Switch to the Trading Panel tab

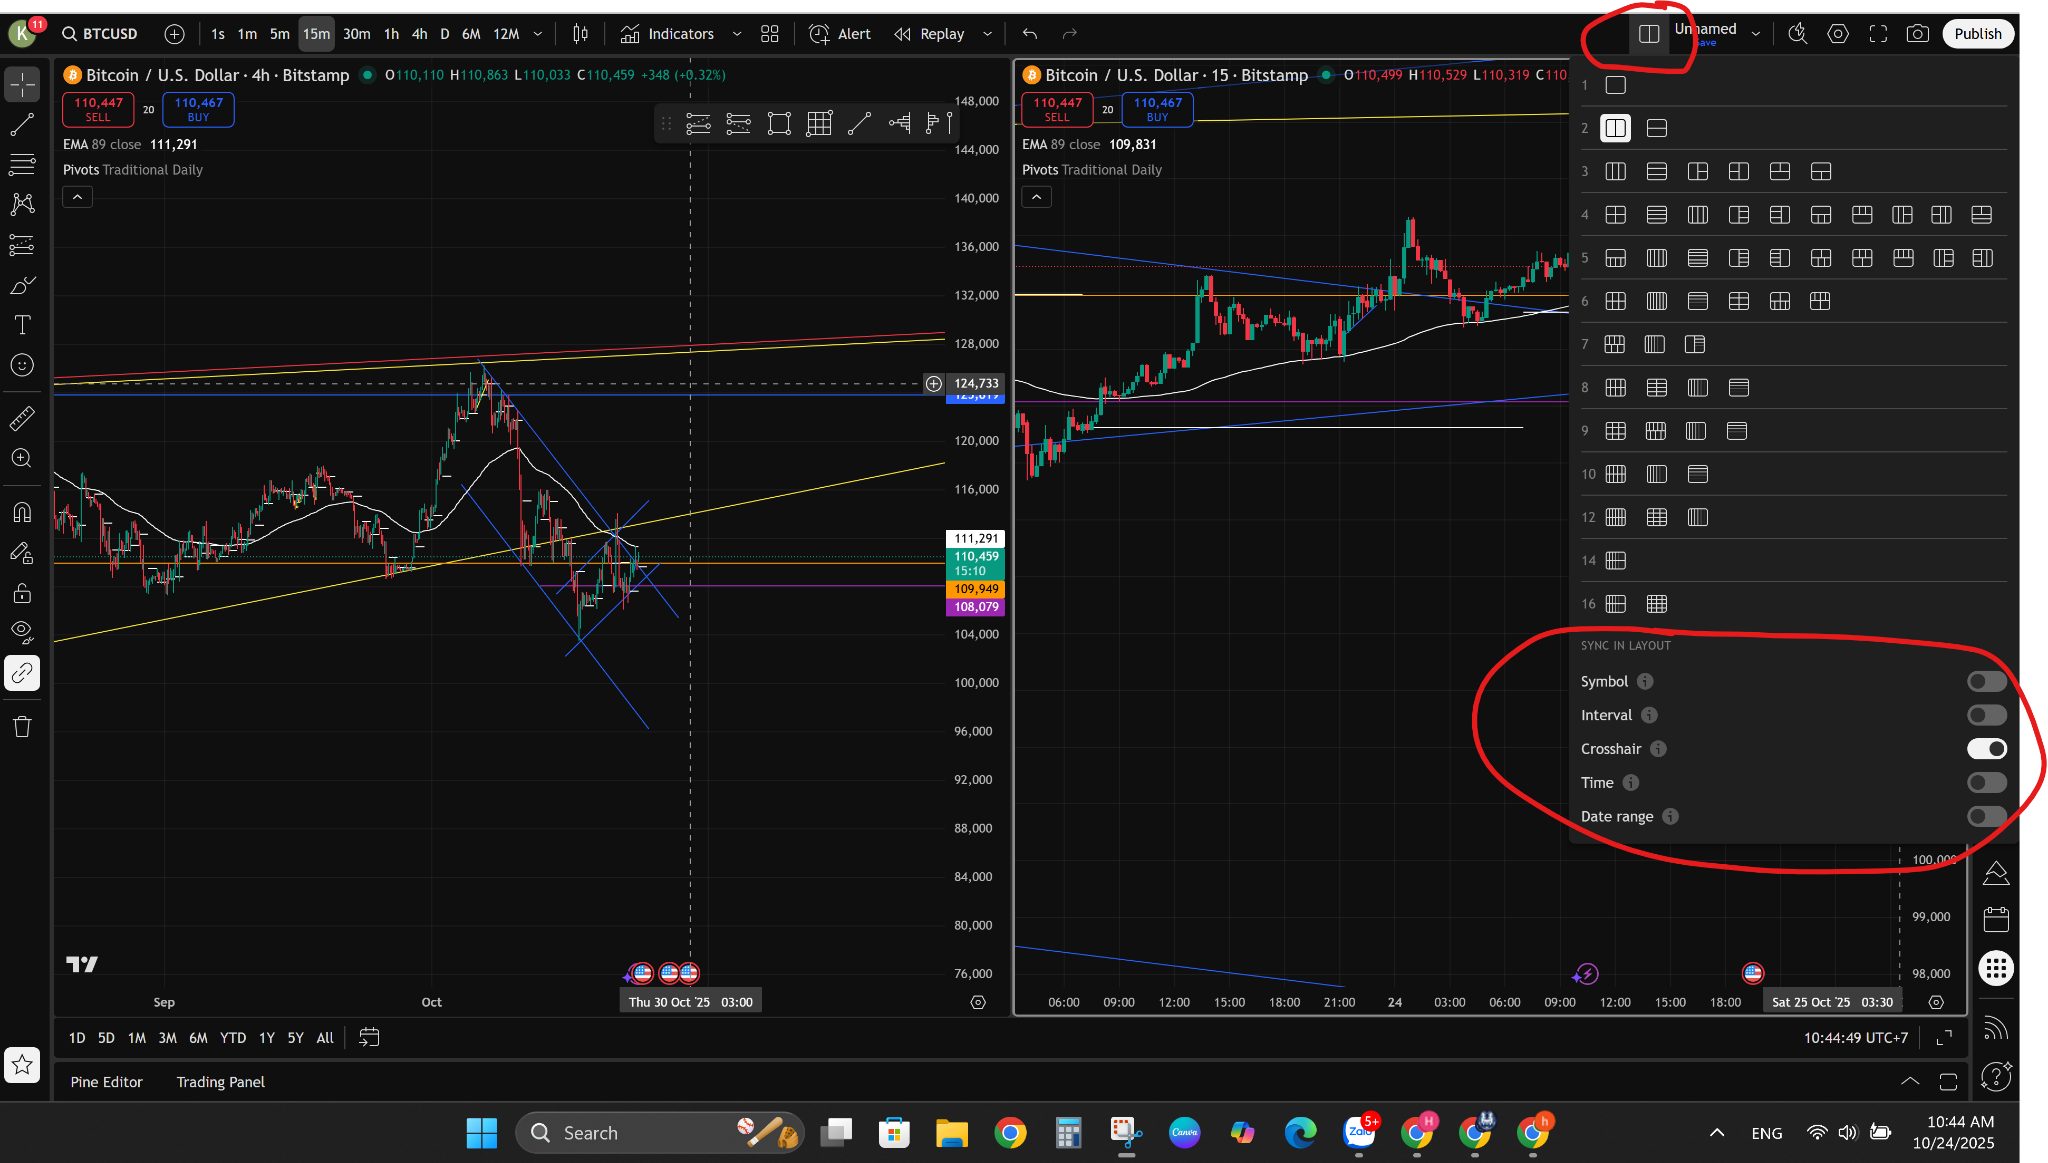(220, 1082)
